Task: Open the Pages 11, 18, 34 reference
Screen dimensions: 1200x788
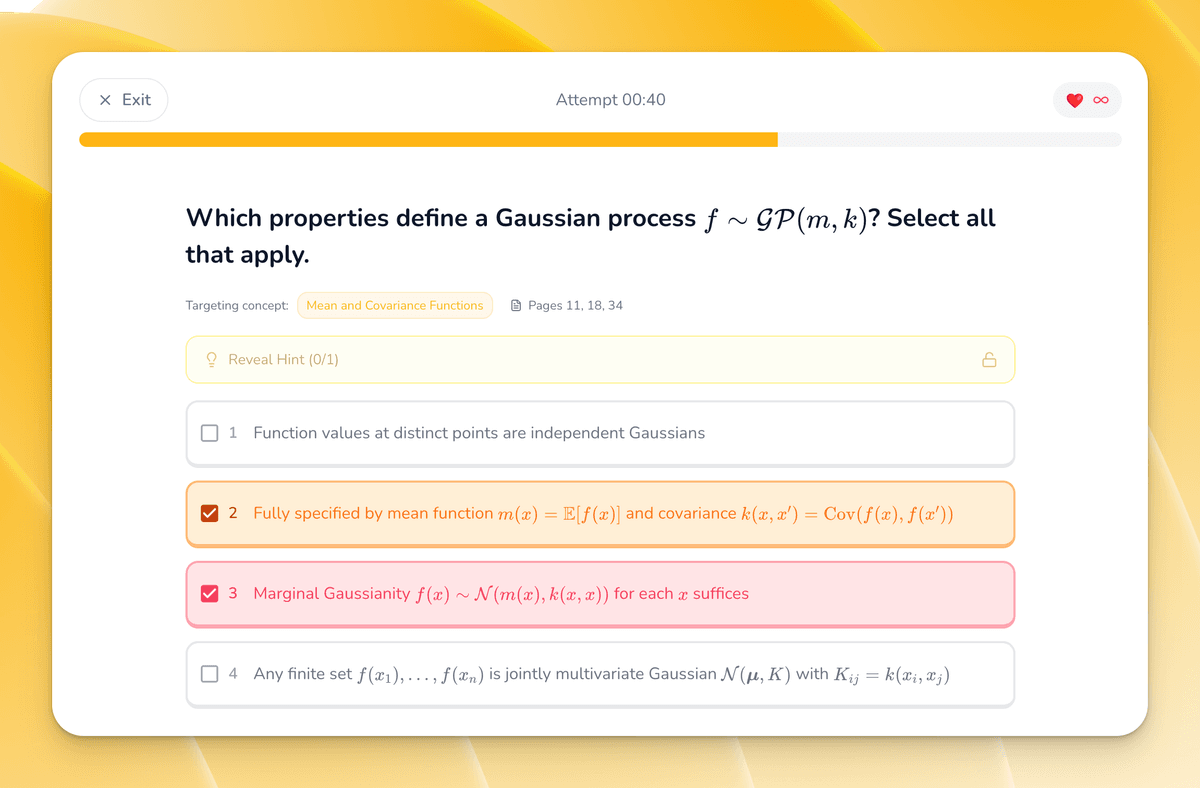Action: (x=575, y=306)
